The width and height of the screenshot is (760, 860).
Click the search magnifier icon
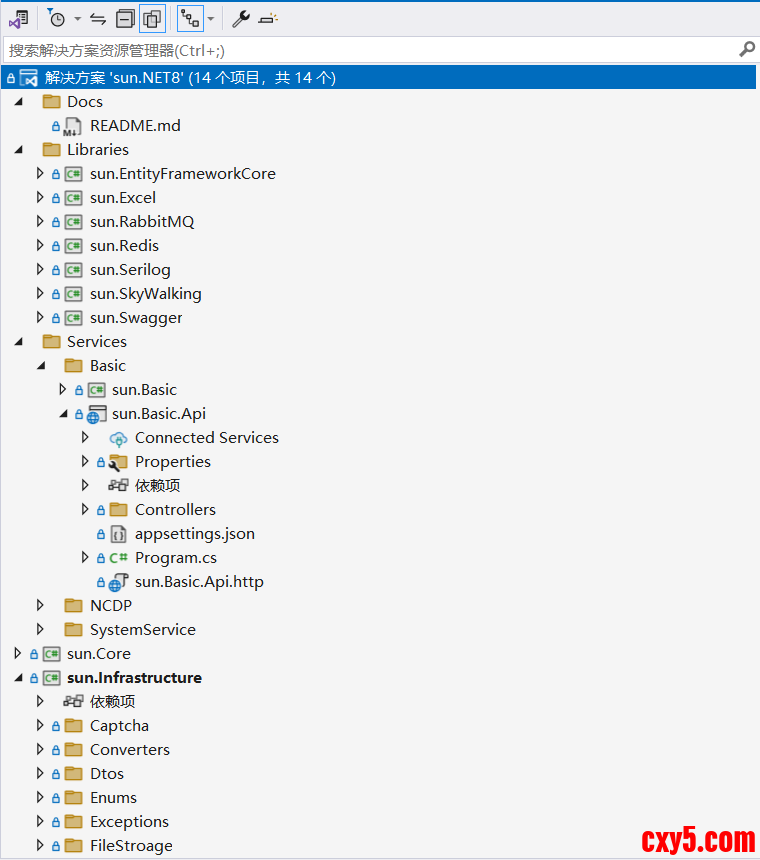[x=746, y=49]
